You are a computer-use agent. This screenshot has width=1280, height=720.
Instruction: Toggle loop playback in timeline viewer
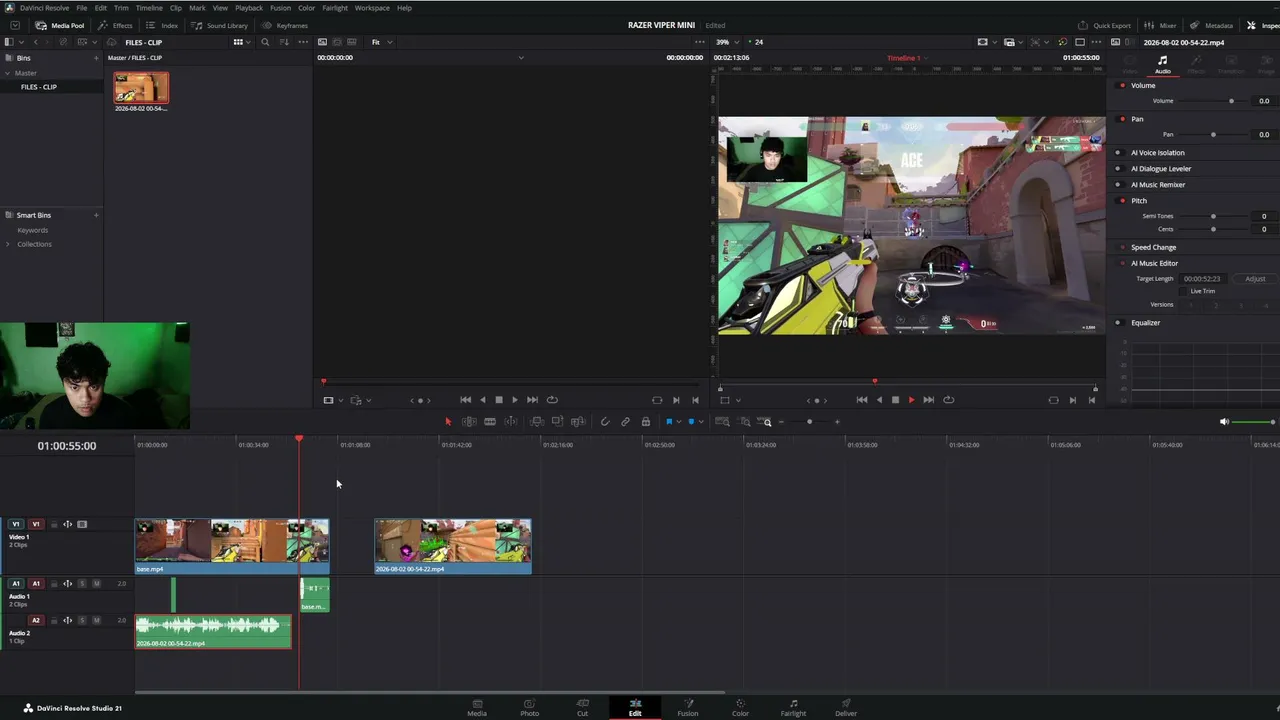coord(948,400)
